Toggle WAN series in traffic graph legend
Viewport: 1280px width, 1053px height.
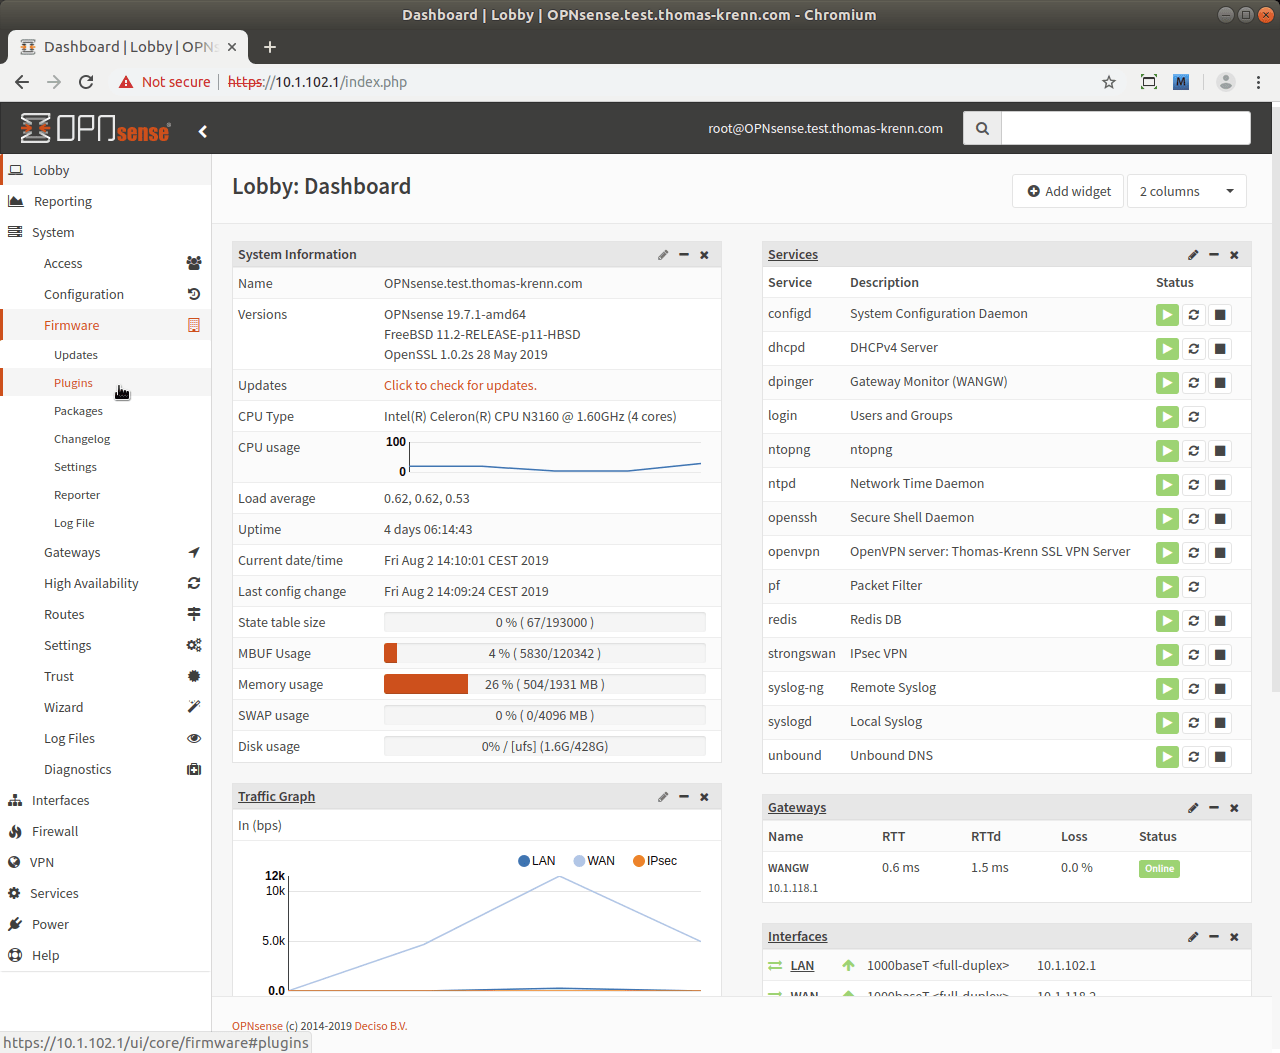tap(594, 861)
